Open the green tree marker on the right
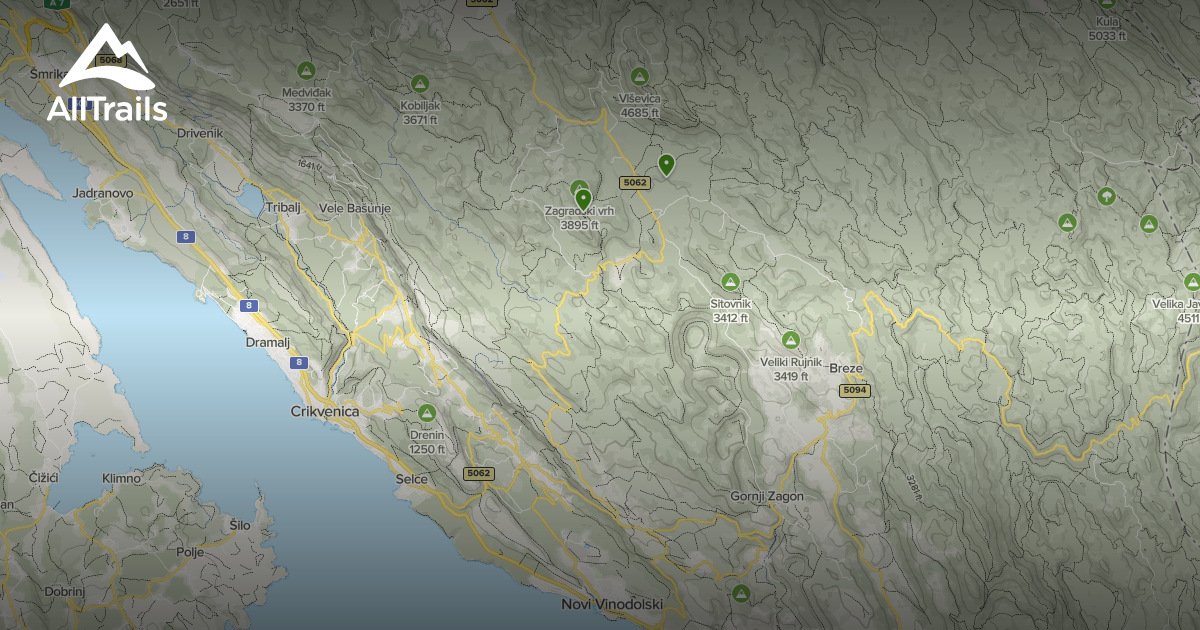Image resolution: width=1200 pixels, height=630 pixels. [1106, 195]
